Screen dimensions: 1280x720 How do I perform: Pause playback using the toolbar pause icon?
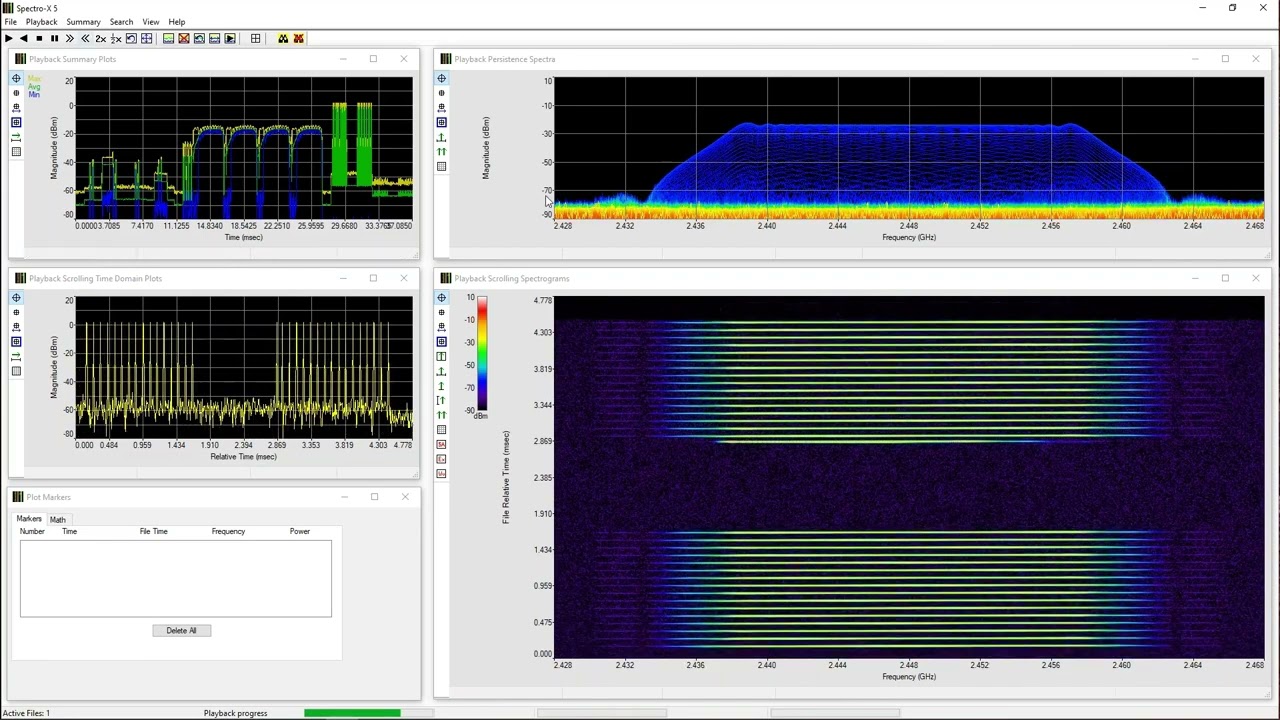(x=54, y=38)
